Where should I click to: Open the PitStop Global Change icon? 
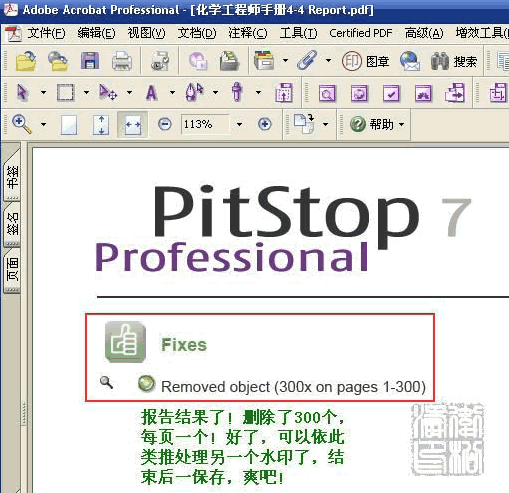tap(359, 93)
